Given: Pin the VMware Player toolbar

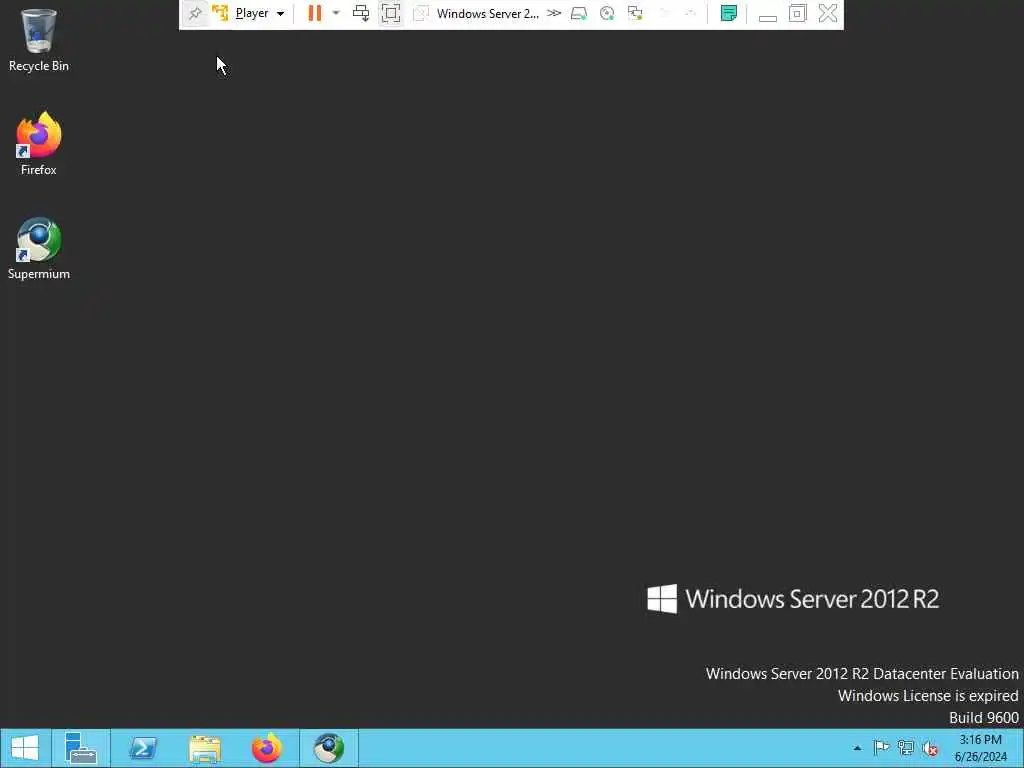Looking at the screenshot, I should [x=195, y=13].
